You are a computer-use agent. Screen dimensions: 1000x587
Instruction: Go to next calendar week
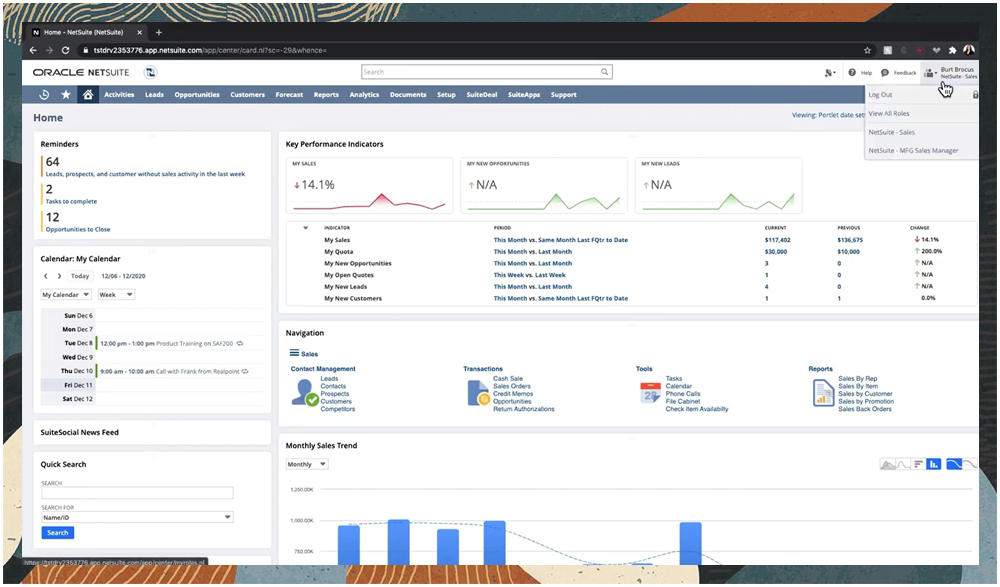(59, 276)
